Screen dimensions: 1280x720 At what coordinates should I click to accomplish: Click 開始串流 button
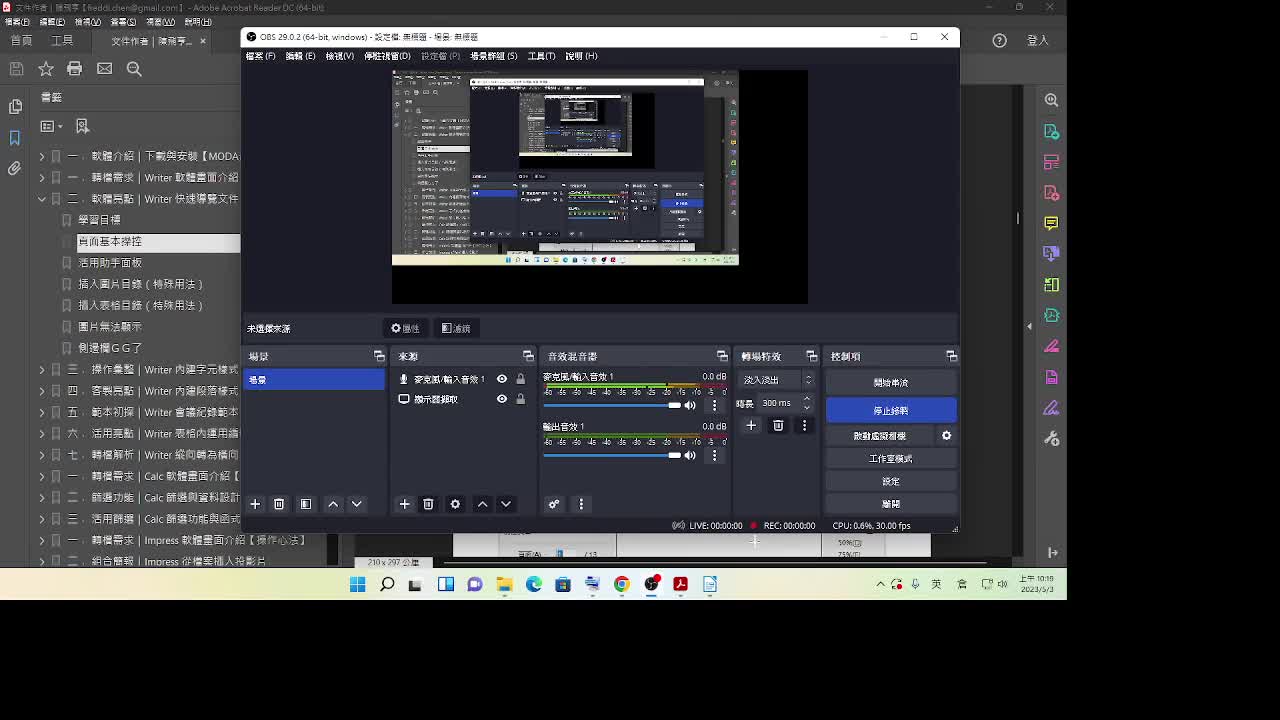(891, 382)
